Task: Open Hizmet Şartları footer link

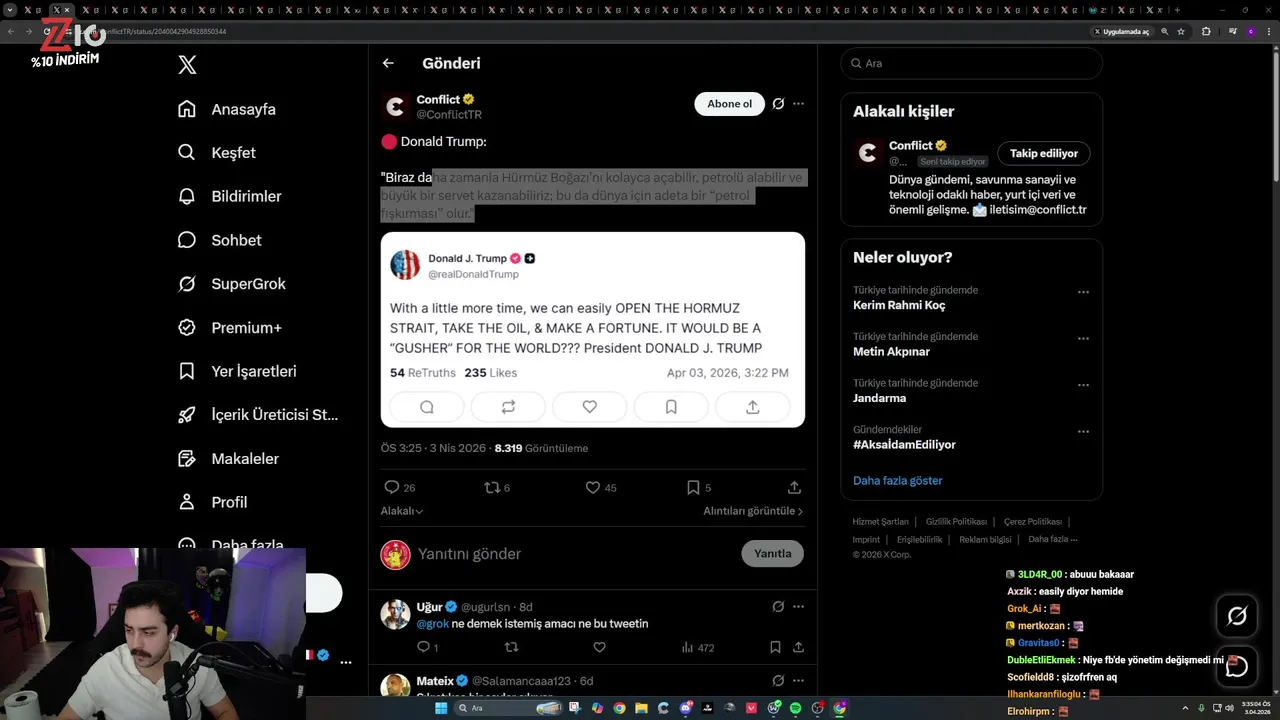Action: click(x=880, y=522)
